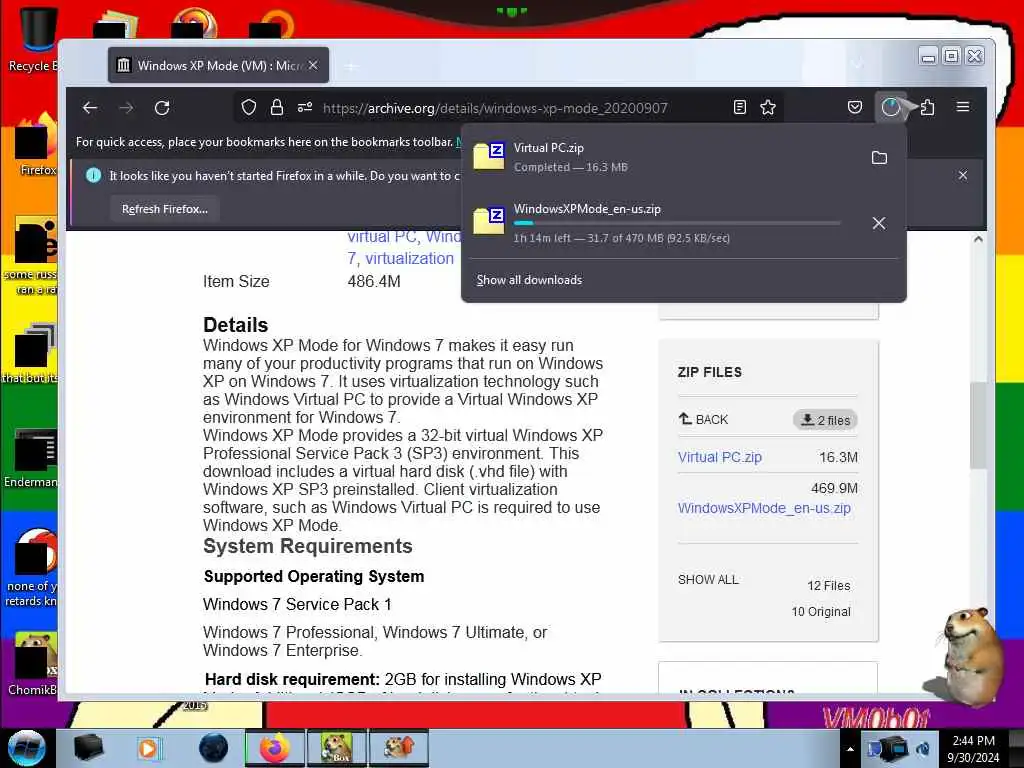Click the hamster Box taskbar icon
This screenshot has width=1024, height=768.
click(x=336, y=748)
